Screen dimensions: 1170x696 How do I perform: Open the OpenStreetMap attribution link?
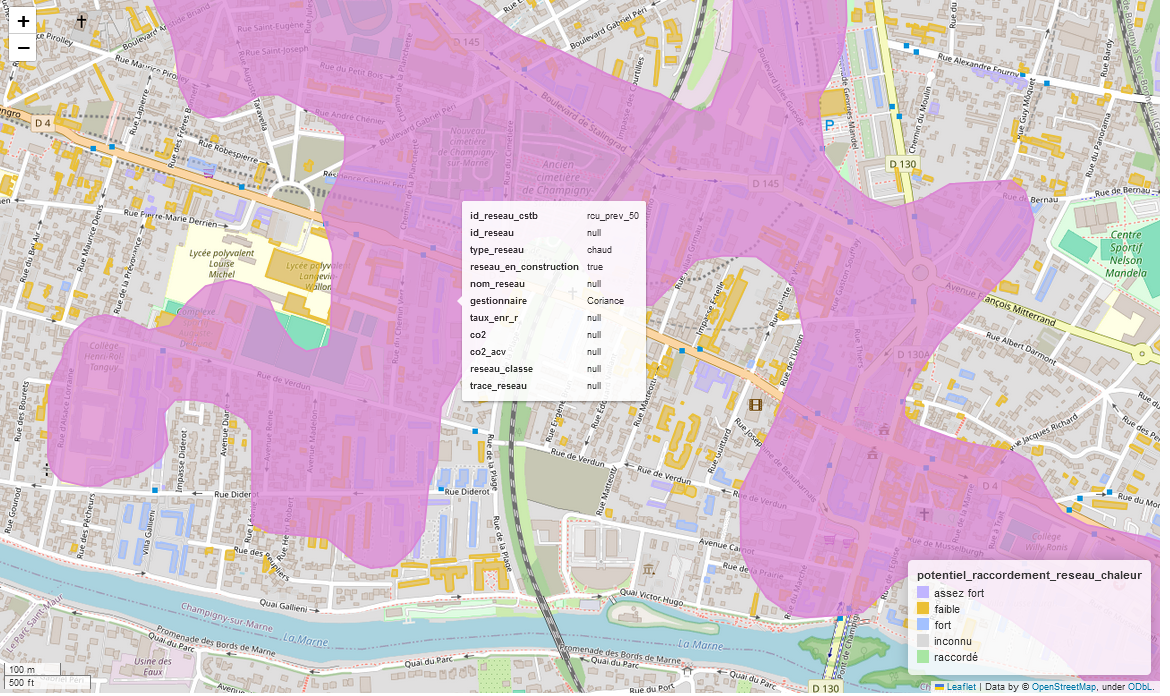pos(1065,687)
